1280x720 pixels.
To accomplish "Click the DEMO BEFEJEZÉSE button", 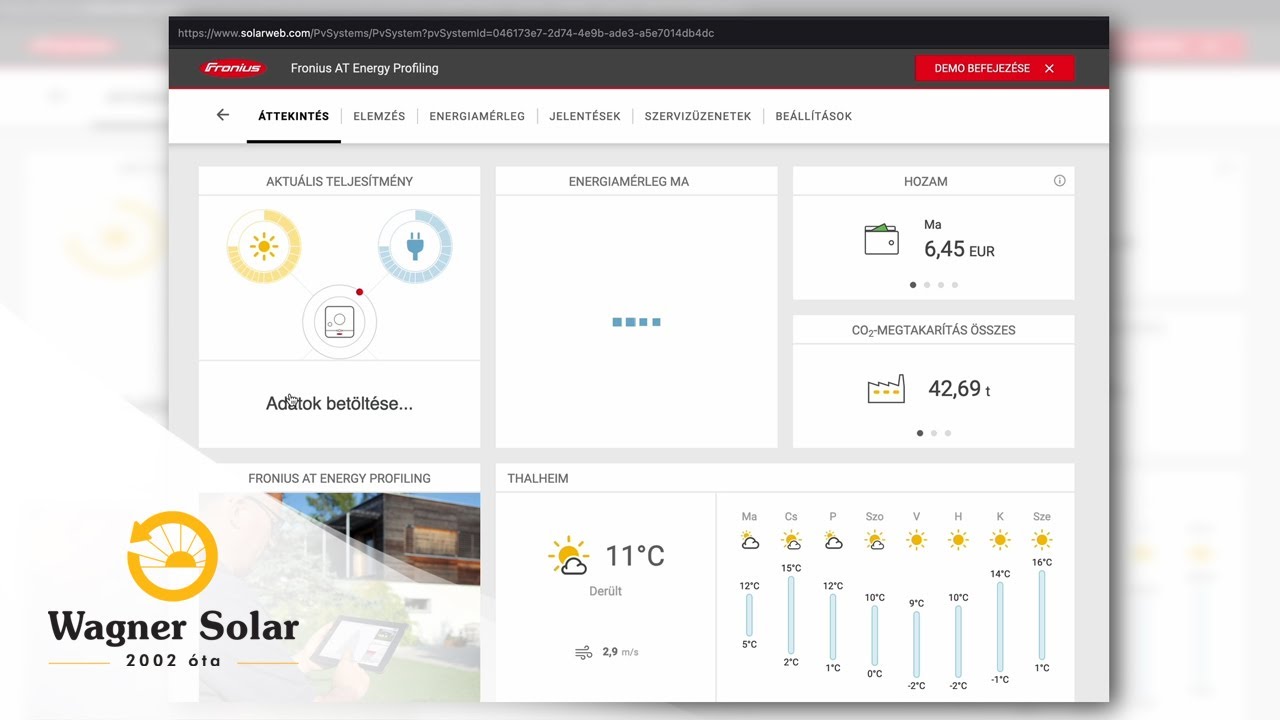I will pyautogui.click(x=995, y=68).
